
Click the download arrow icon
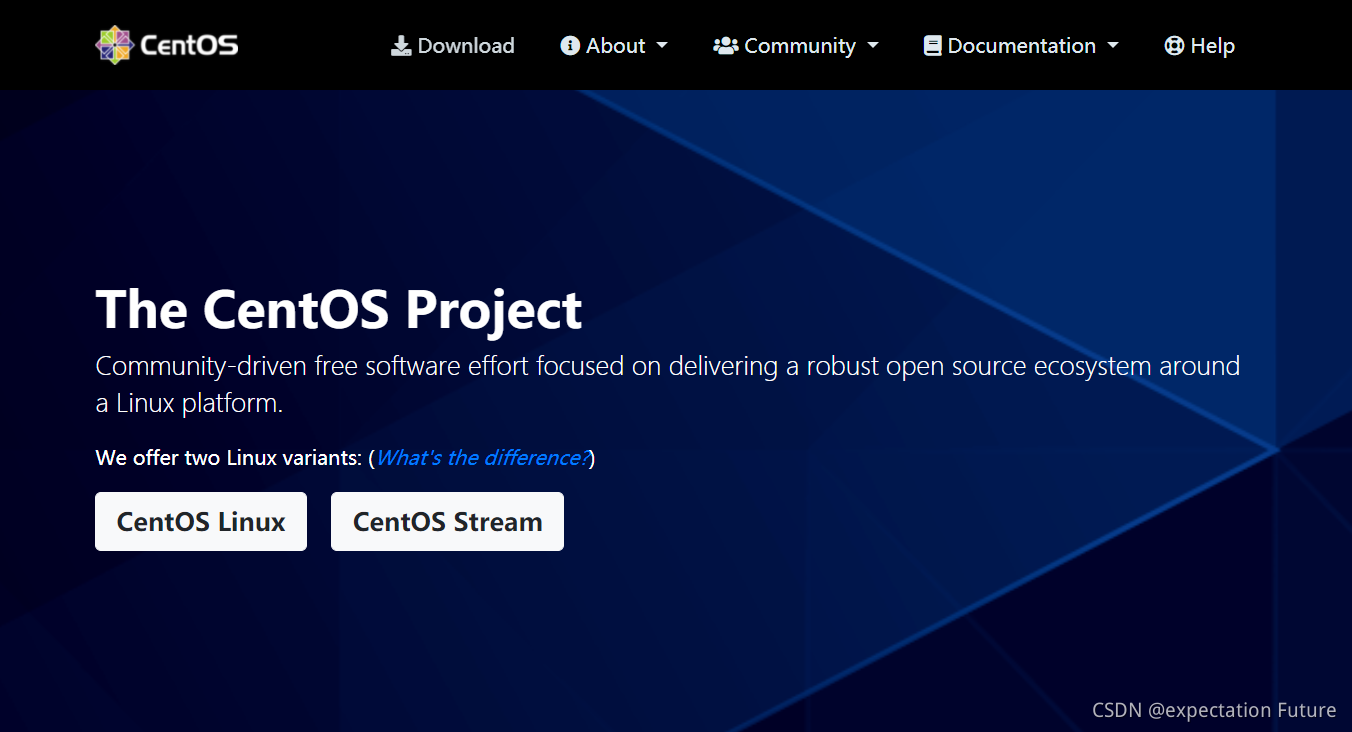pos(401,46)
